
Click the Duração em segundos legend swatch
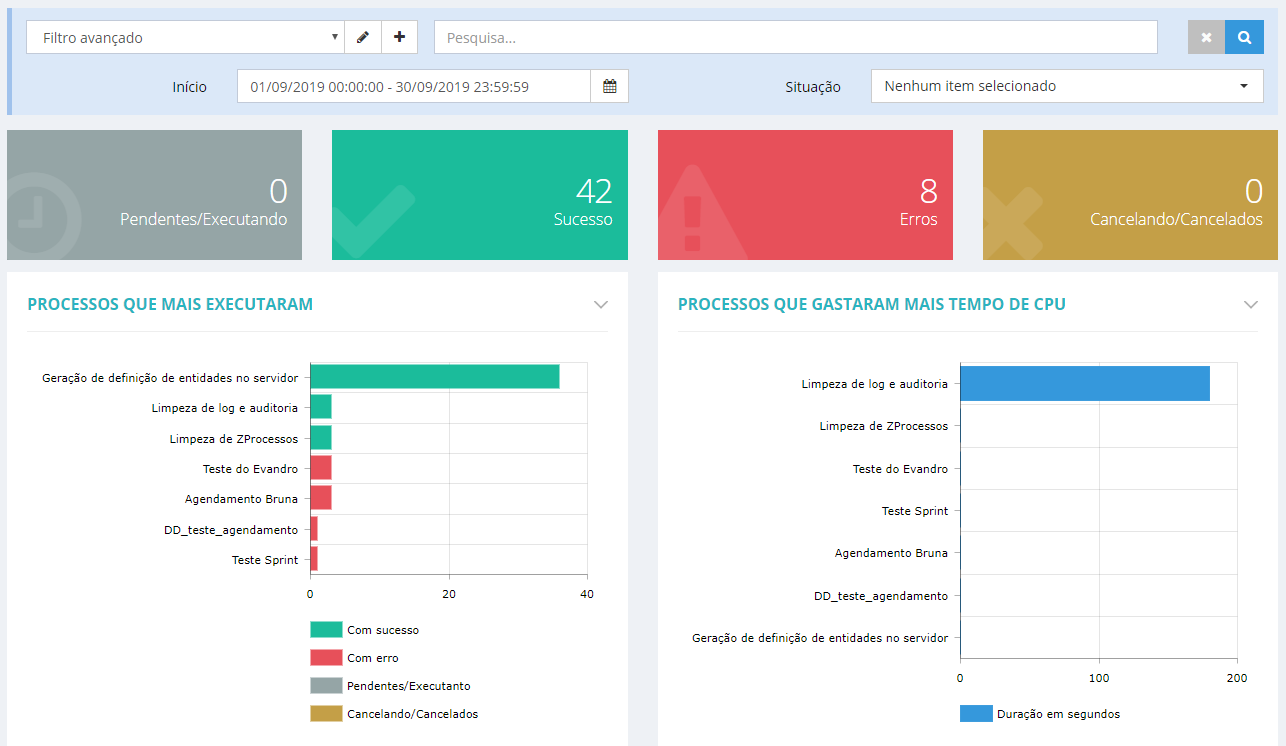[x=976, y=714]
